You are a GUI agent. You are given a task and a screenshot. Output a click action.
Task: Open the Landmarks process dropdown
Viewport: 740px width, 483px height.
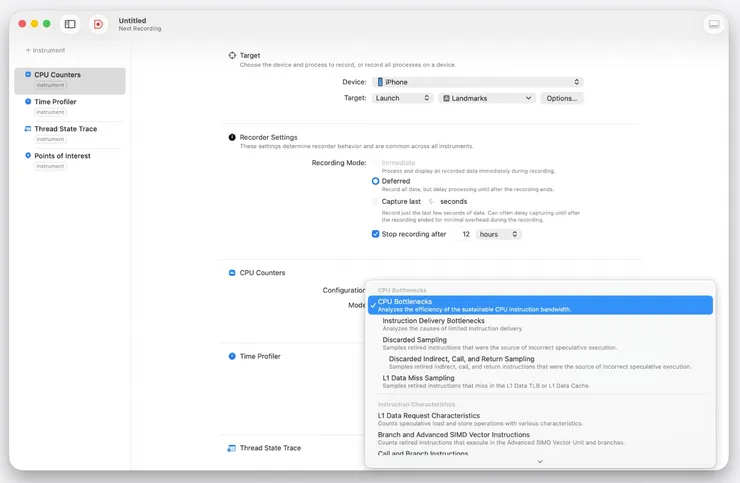487,98
